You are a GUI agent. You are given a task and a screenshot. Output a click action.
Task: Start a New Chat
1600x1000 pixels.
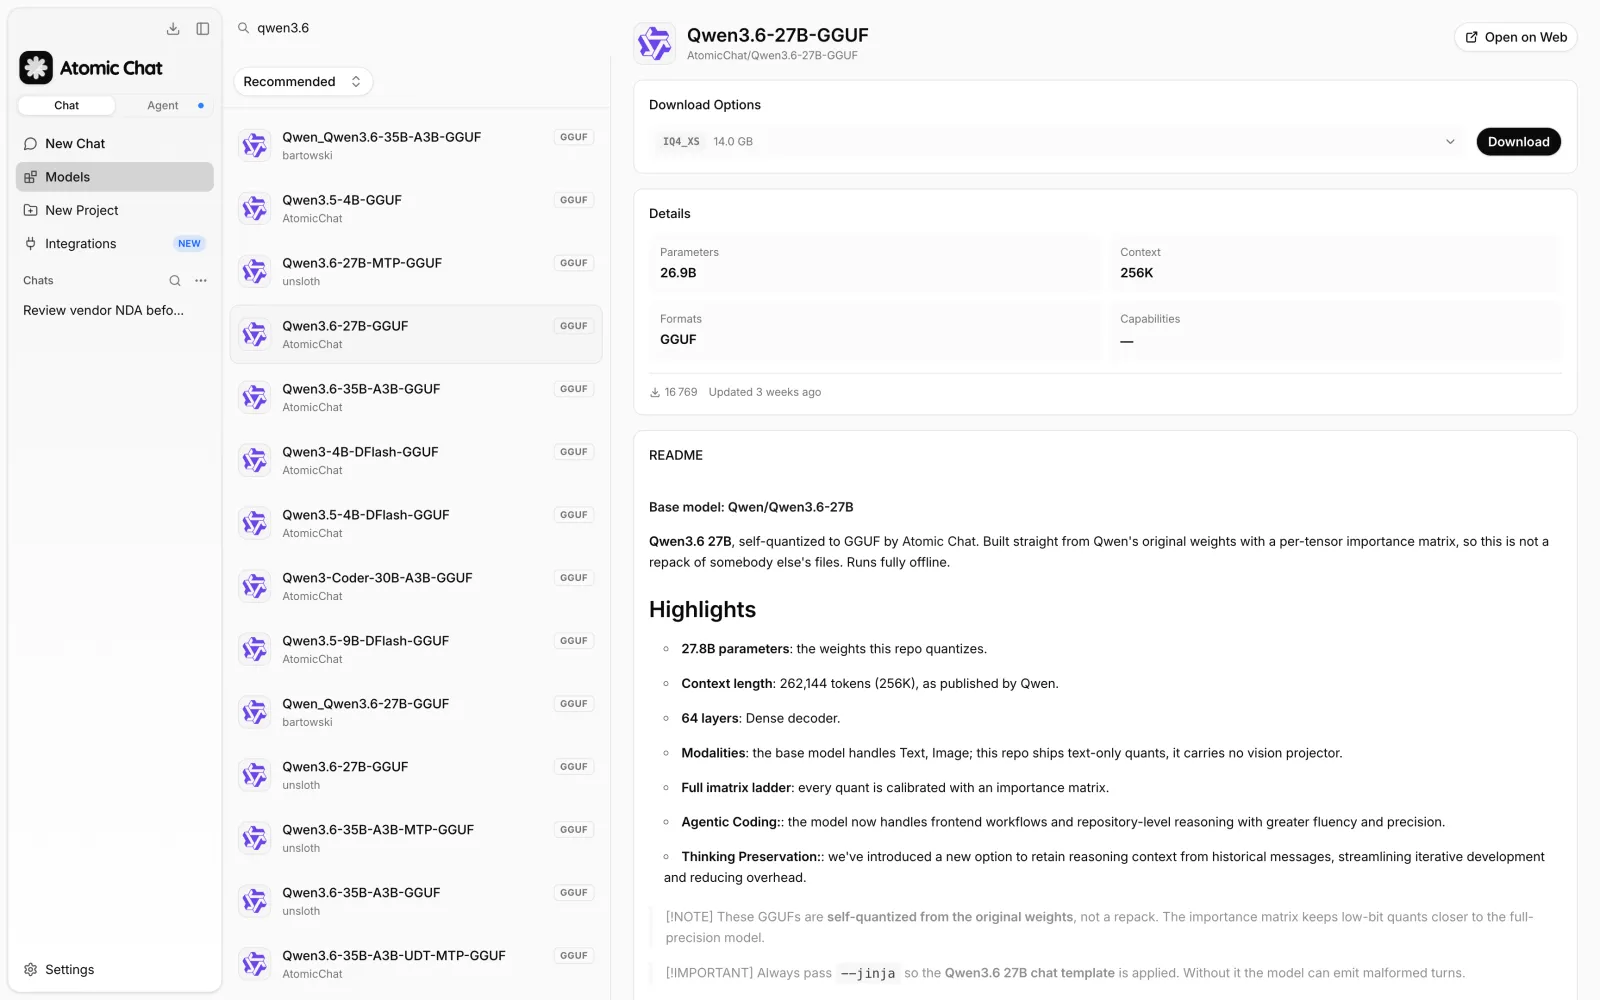[x=115, y=144]
